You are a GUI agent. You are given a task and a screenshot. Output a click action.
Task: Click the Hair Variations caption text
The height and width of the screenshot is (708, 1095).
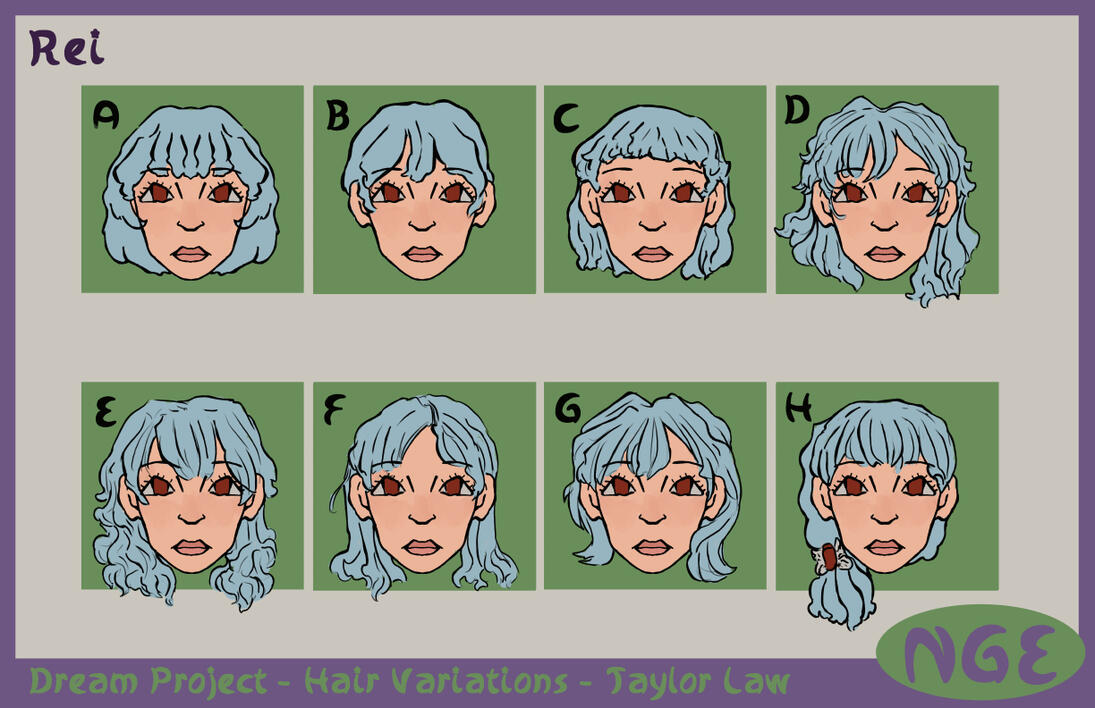pyautogui.click(x=436, y=681)
